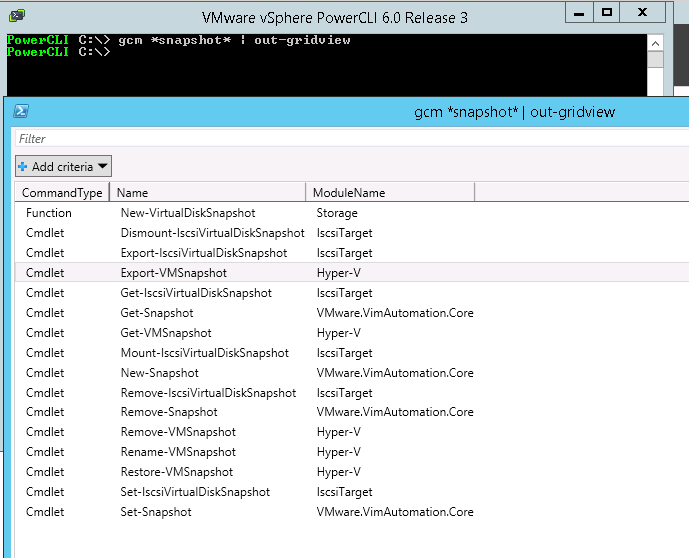Screen dimensions: 689x558
Task: Select the Remove-IscsiVirtualDiskSnapshot row
Action: pos(352,393)
